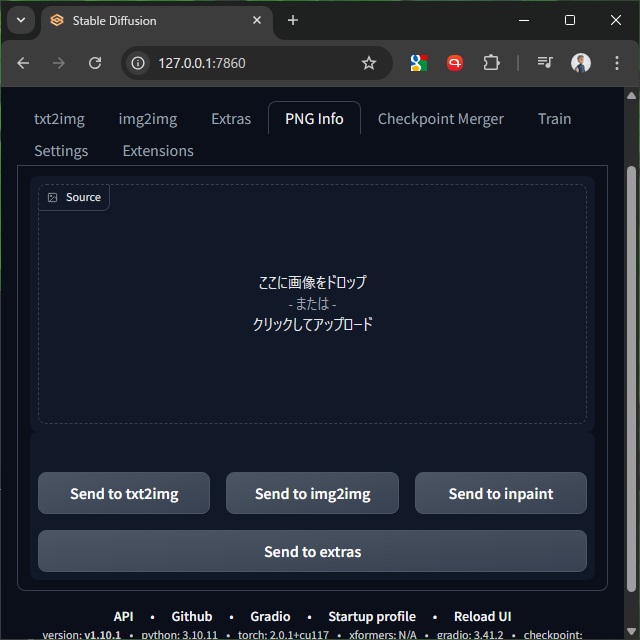The height and width of the screenshot is (640, 640).
Task: Bookmark this page with star icon
Action: click(x=369, y=63)
